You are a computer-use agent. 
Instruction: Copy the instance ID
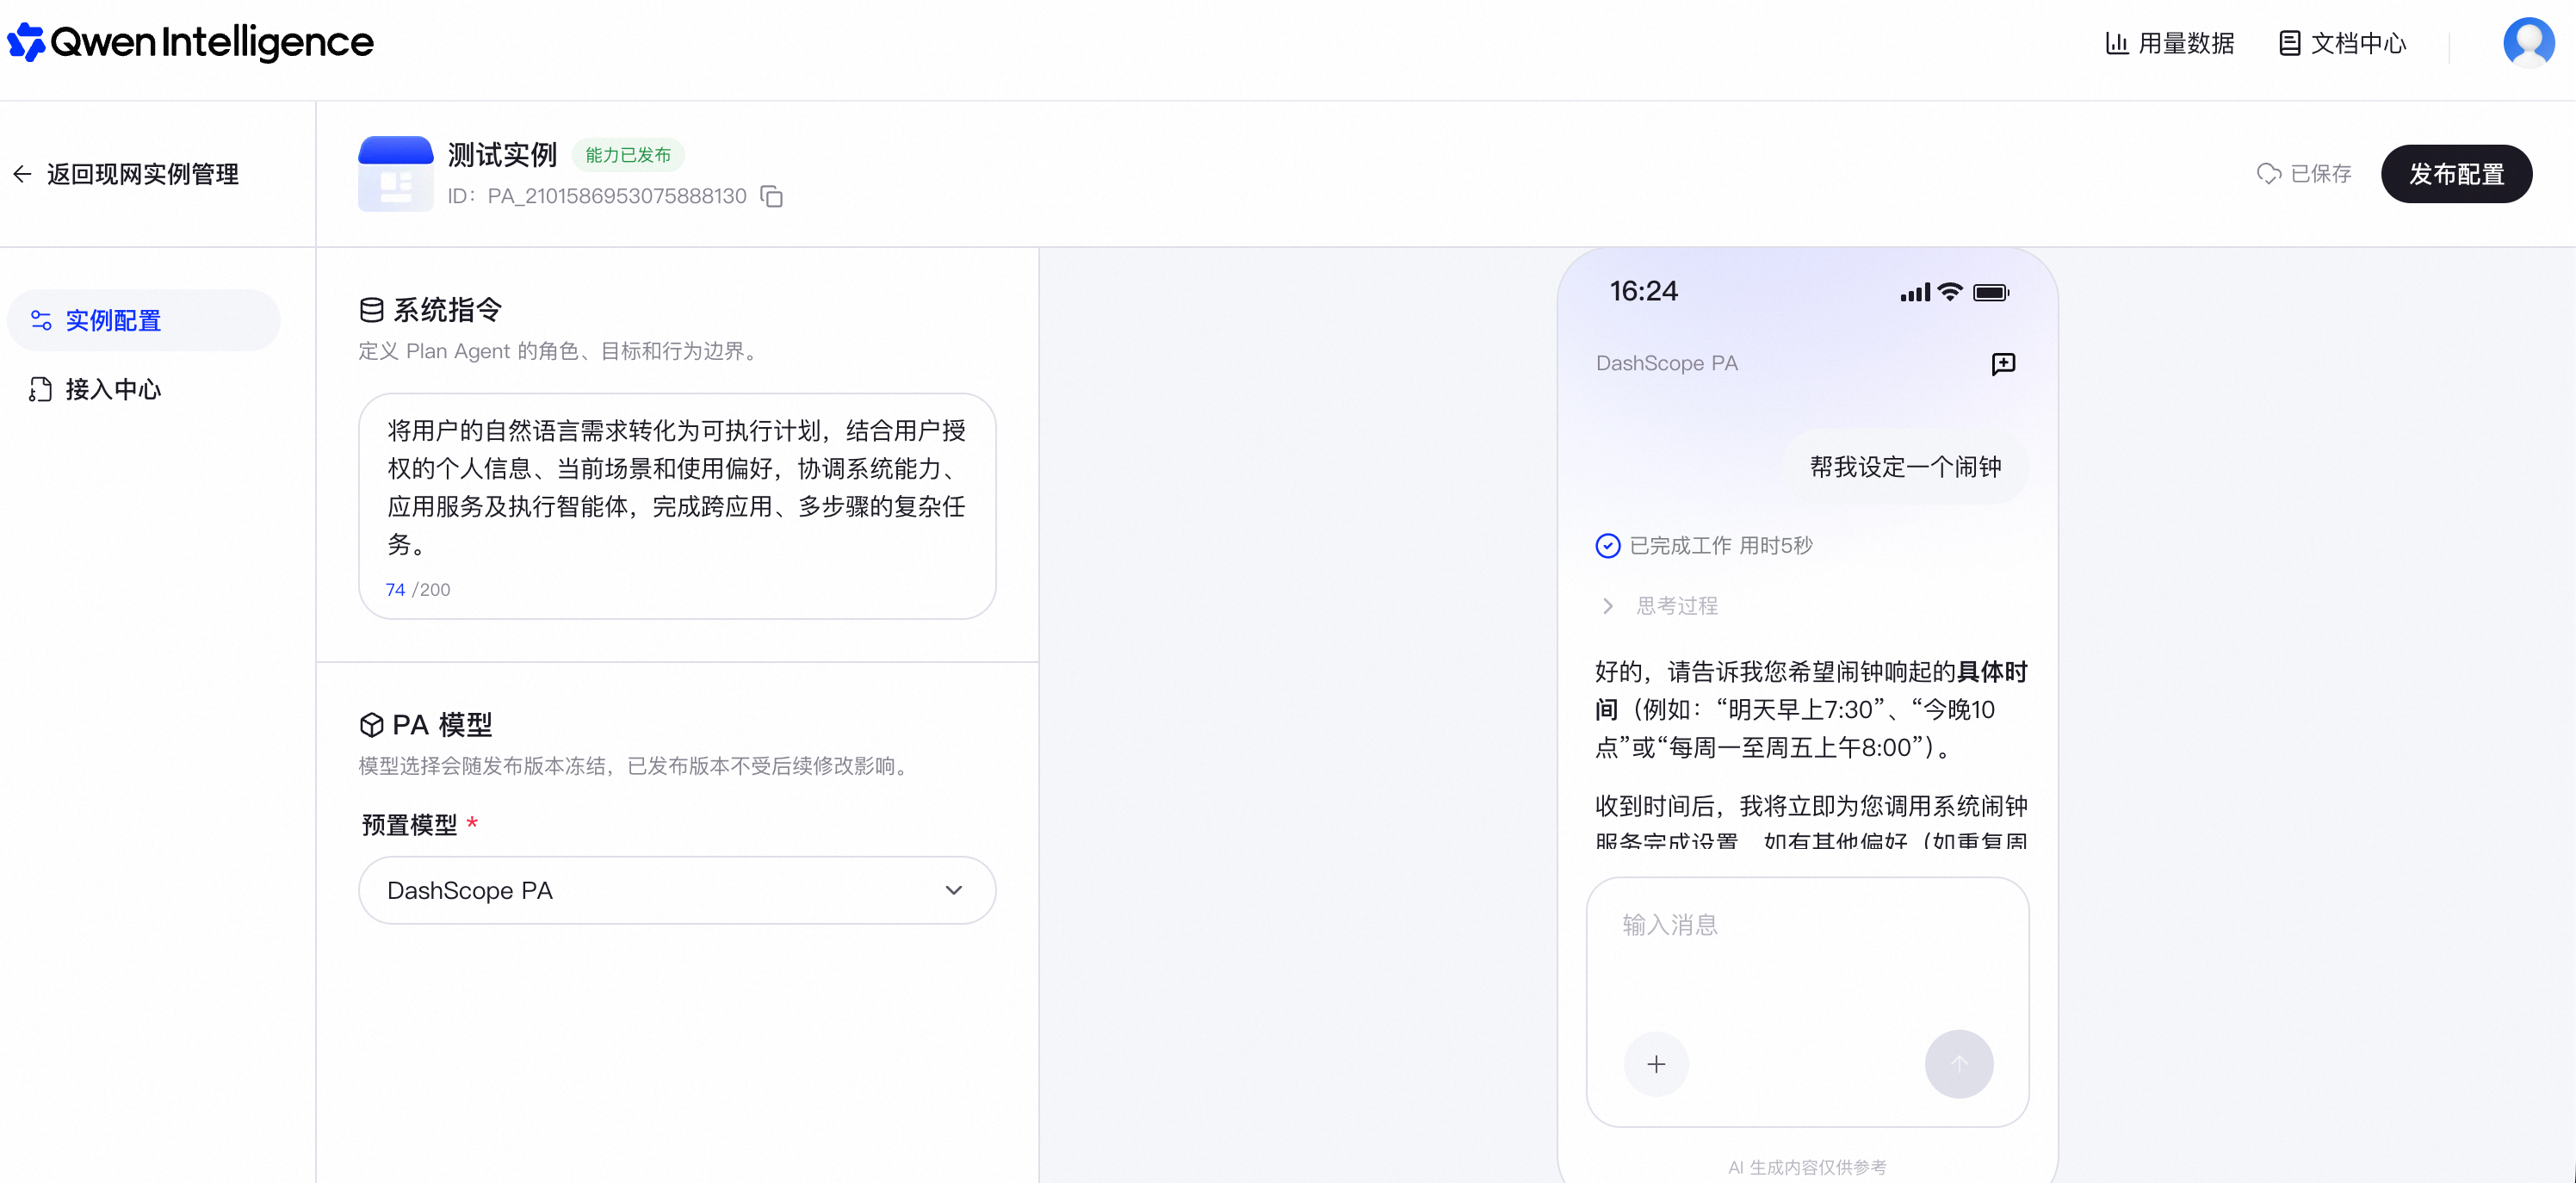771,196
